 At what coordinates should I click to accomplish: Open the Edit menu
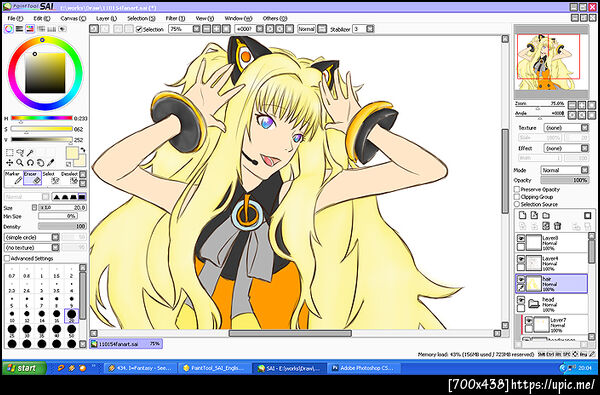coord(42,18)
